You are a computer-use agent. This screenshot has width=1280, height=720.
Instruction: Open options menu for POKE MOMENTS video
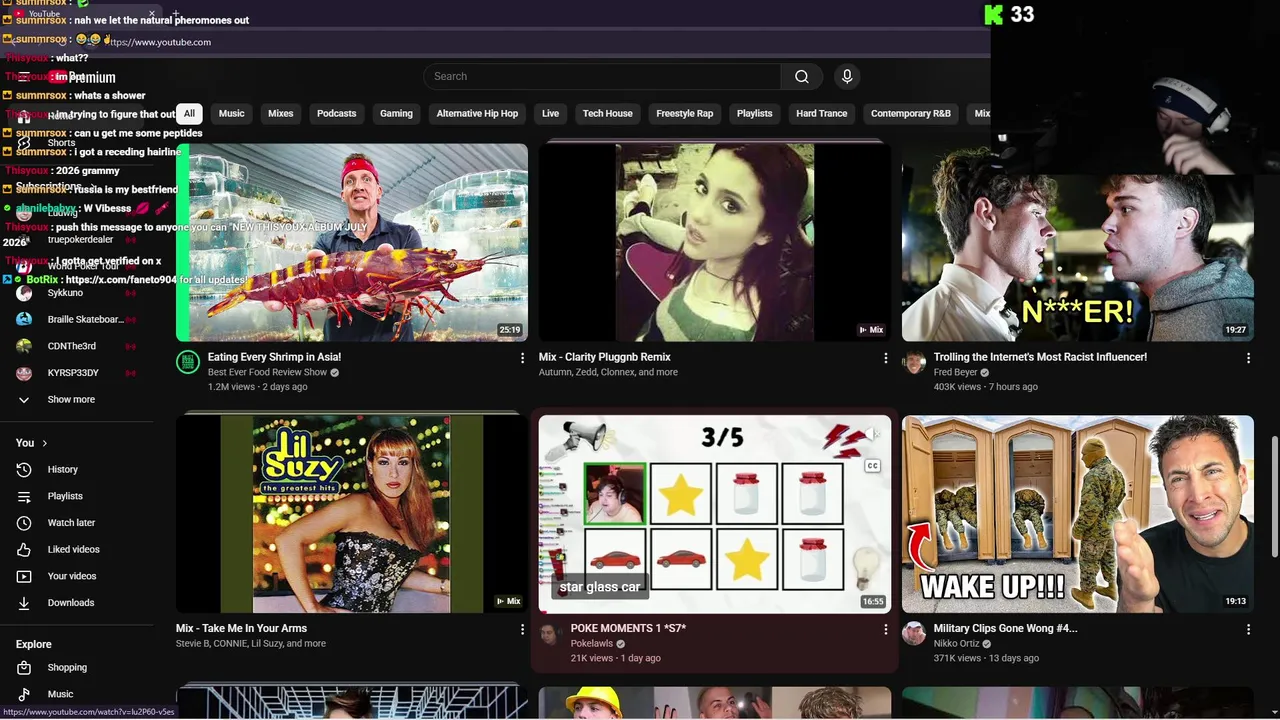(x=885, y=629)
